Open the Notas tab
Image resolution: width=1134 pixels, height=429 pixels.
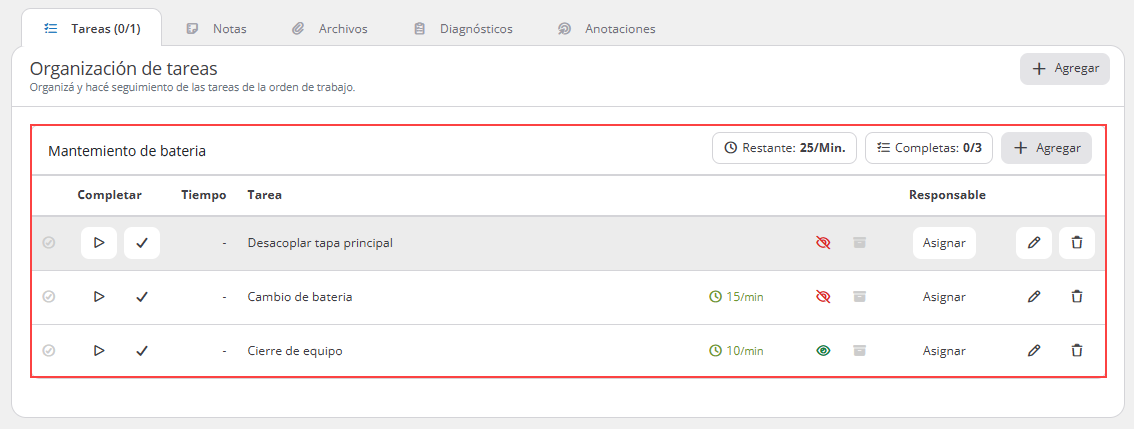click(x=217, y=29)
